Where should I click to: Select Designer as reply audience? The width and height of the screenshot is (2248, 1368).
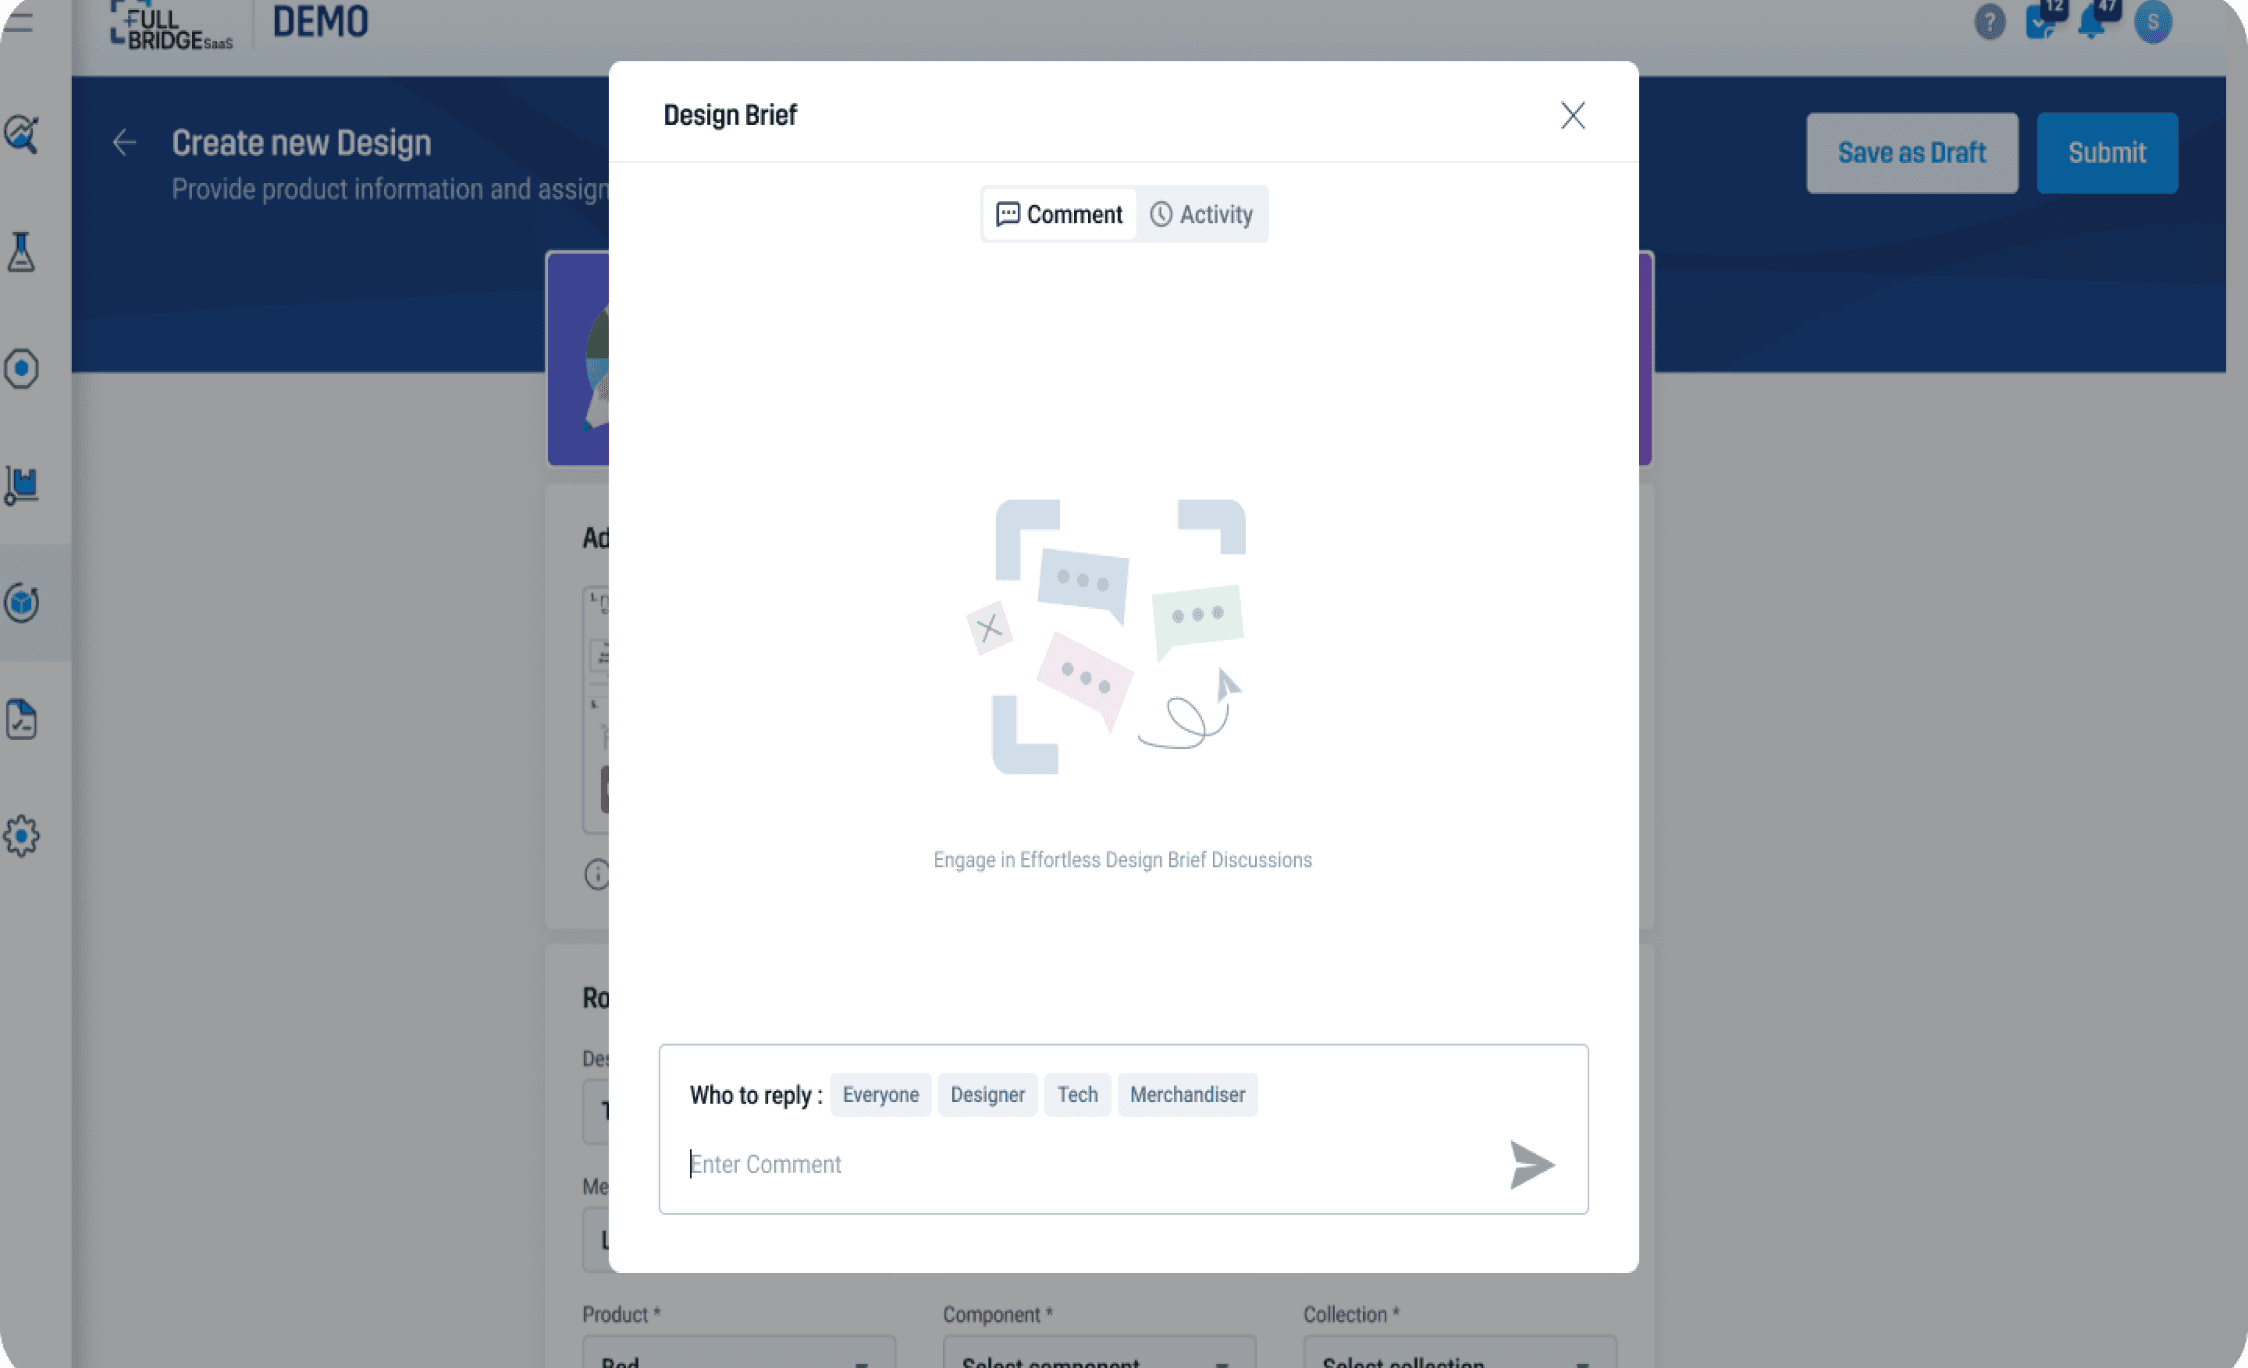tap(987, 1095)
